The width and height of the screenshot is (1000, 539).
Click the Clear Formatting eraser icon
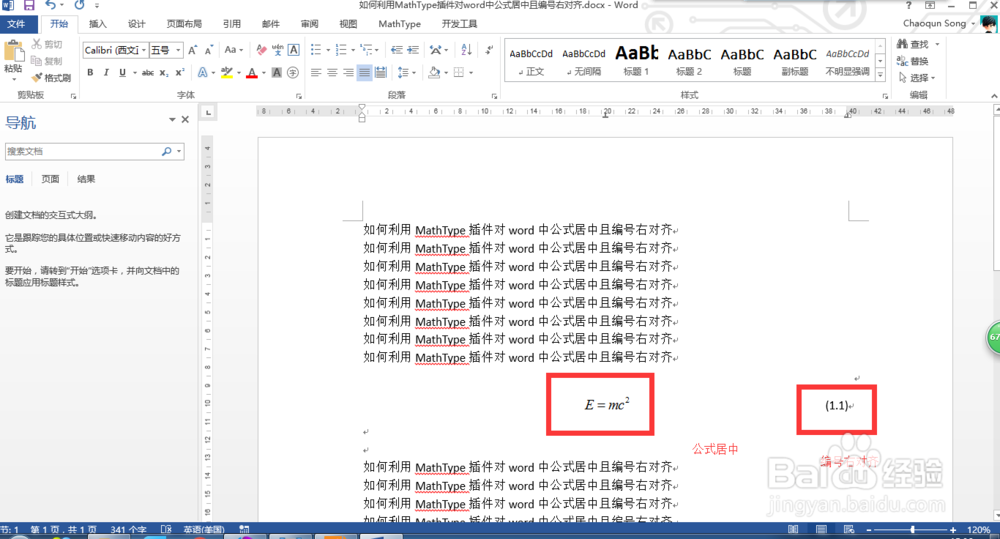(261, 50)
